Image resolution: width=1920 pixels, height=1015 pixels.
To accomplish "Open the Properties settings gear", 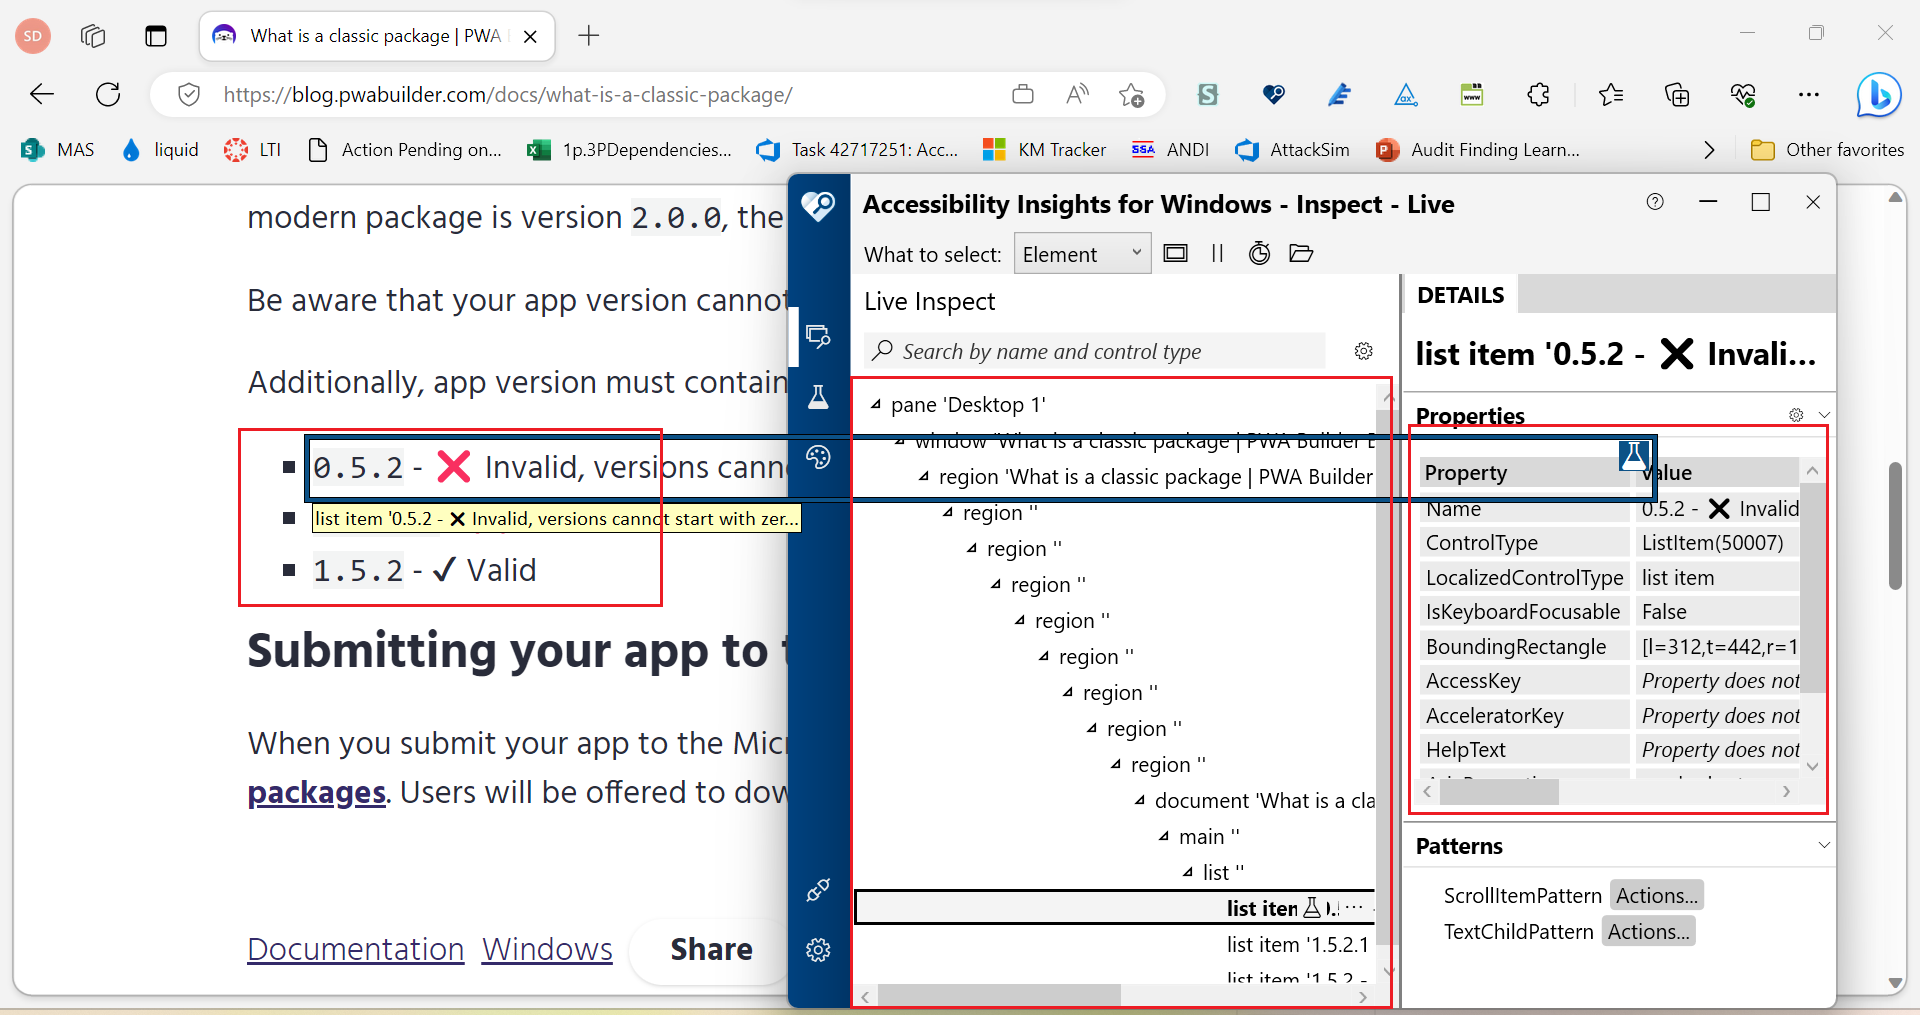I will pyautogui.click(x=1795, y=414).
